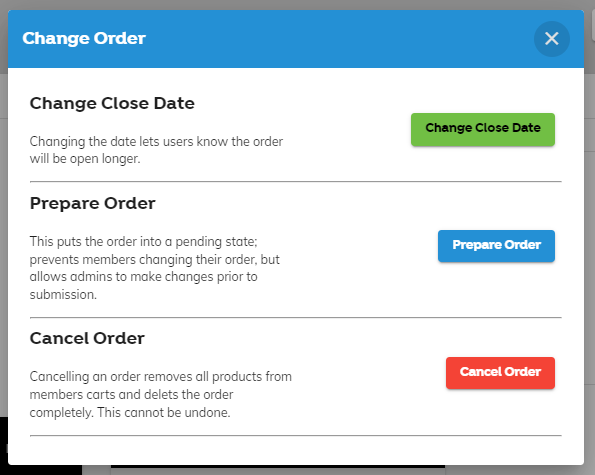Image resolution: width=595 pixels, height=475 pixels.
Task: Click the divider below Cancel Order section
Action: [296, 436]
